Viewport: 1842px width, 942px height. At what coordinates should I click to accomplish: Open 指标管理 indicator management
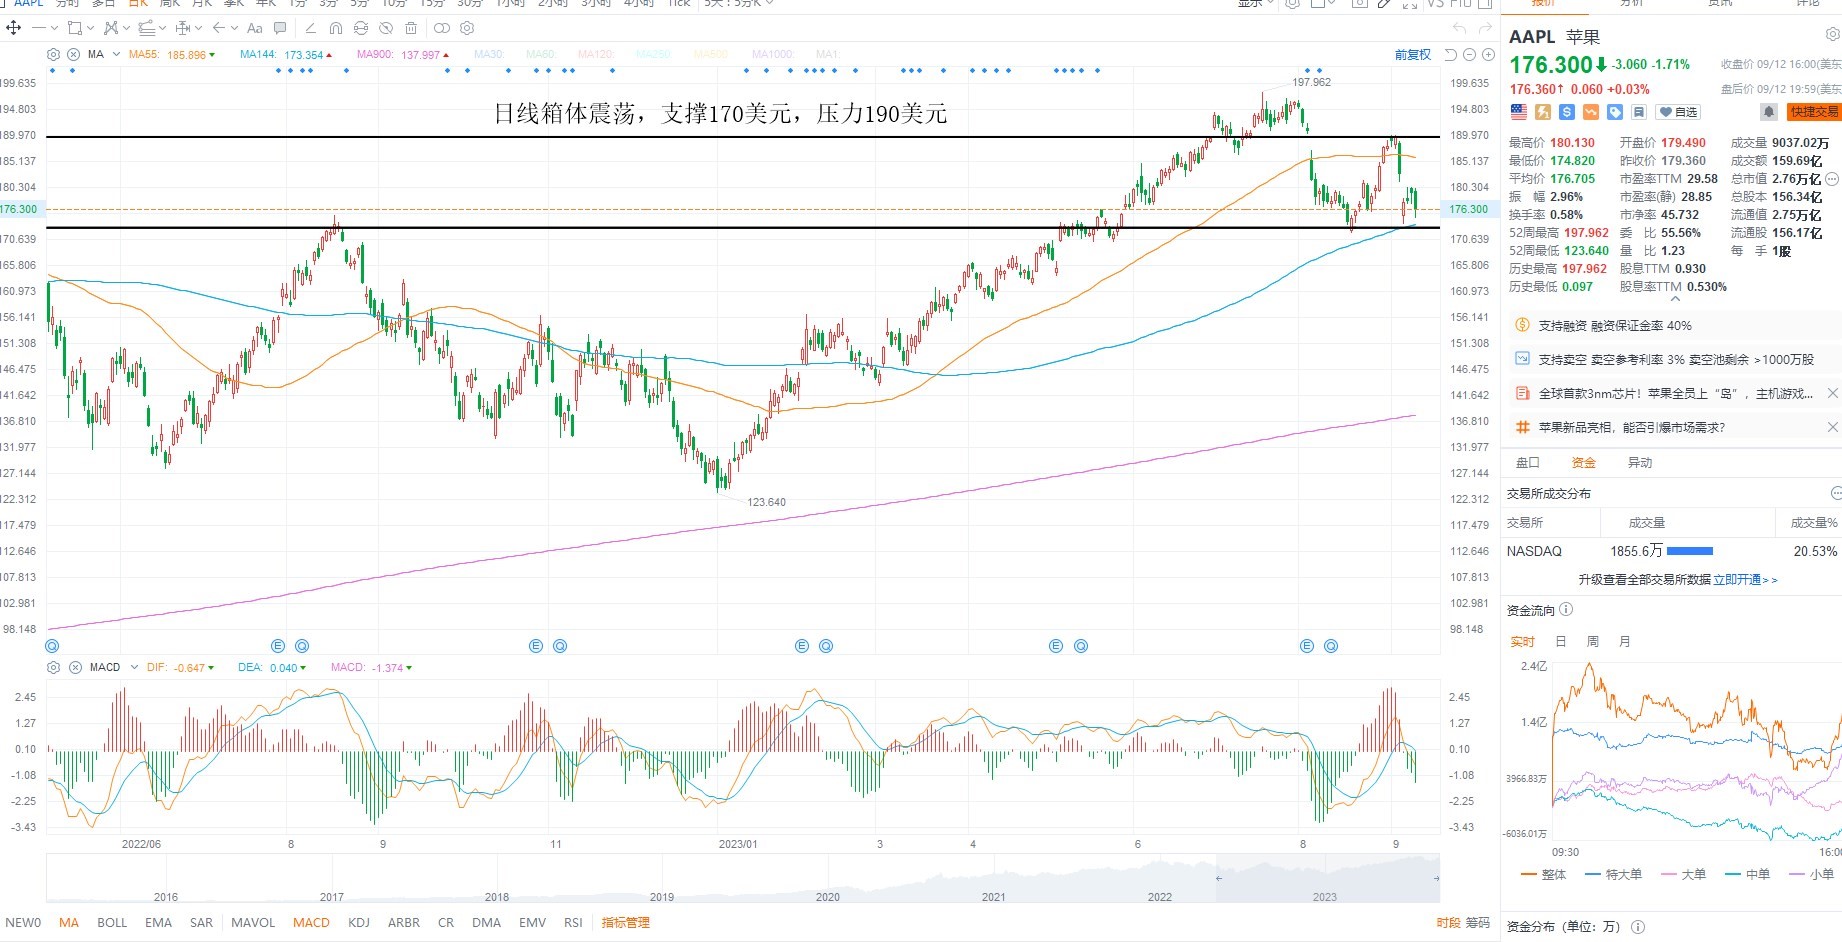point(626,922)
